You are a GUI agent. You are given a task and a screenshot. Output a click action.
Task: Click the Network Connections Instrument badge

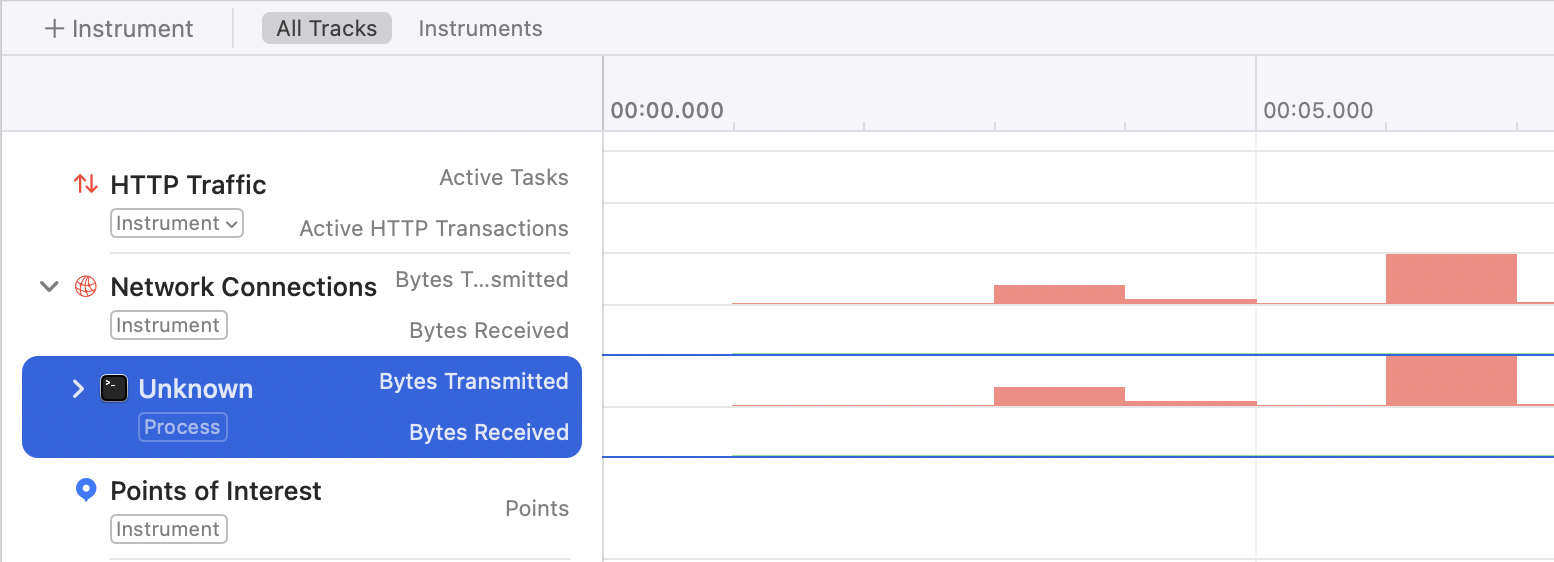click(x=168, y=326)
